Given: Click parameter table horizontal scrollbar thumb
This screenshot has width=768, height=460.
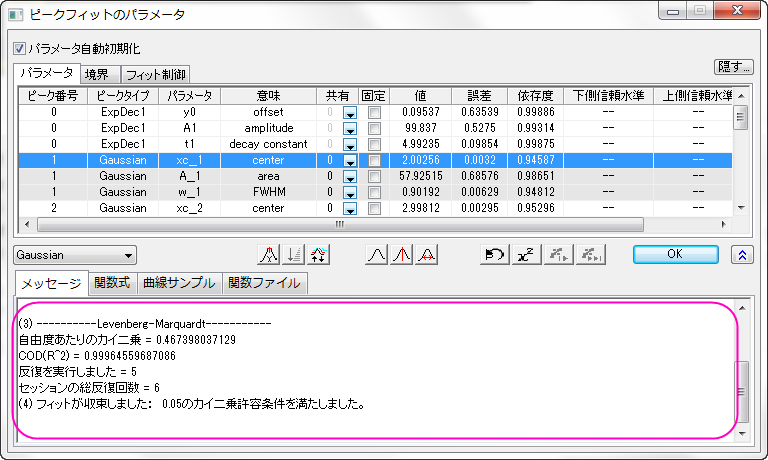Looking at the screenshot, I should [x=340, y=224].
